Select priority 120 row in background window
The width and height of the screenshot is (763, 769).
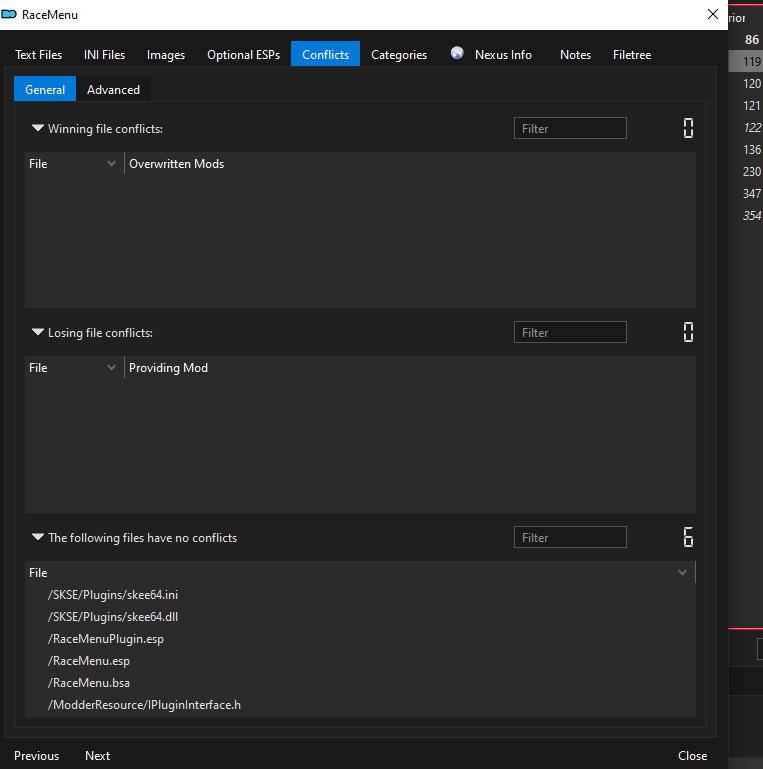746,83
